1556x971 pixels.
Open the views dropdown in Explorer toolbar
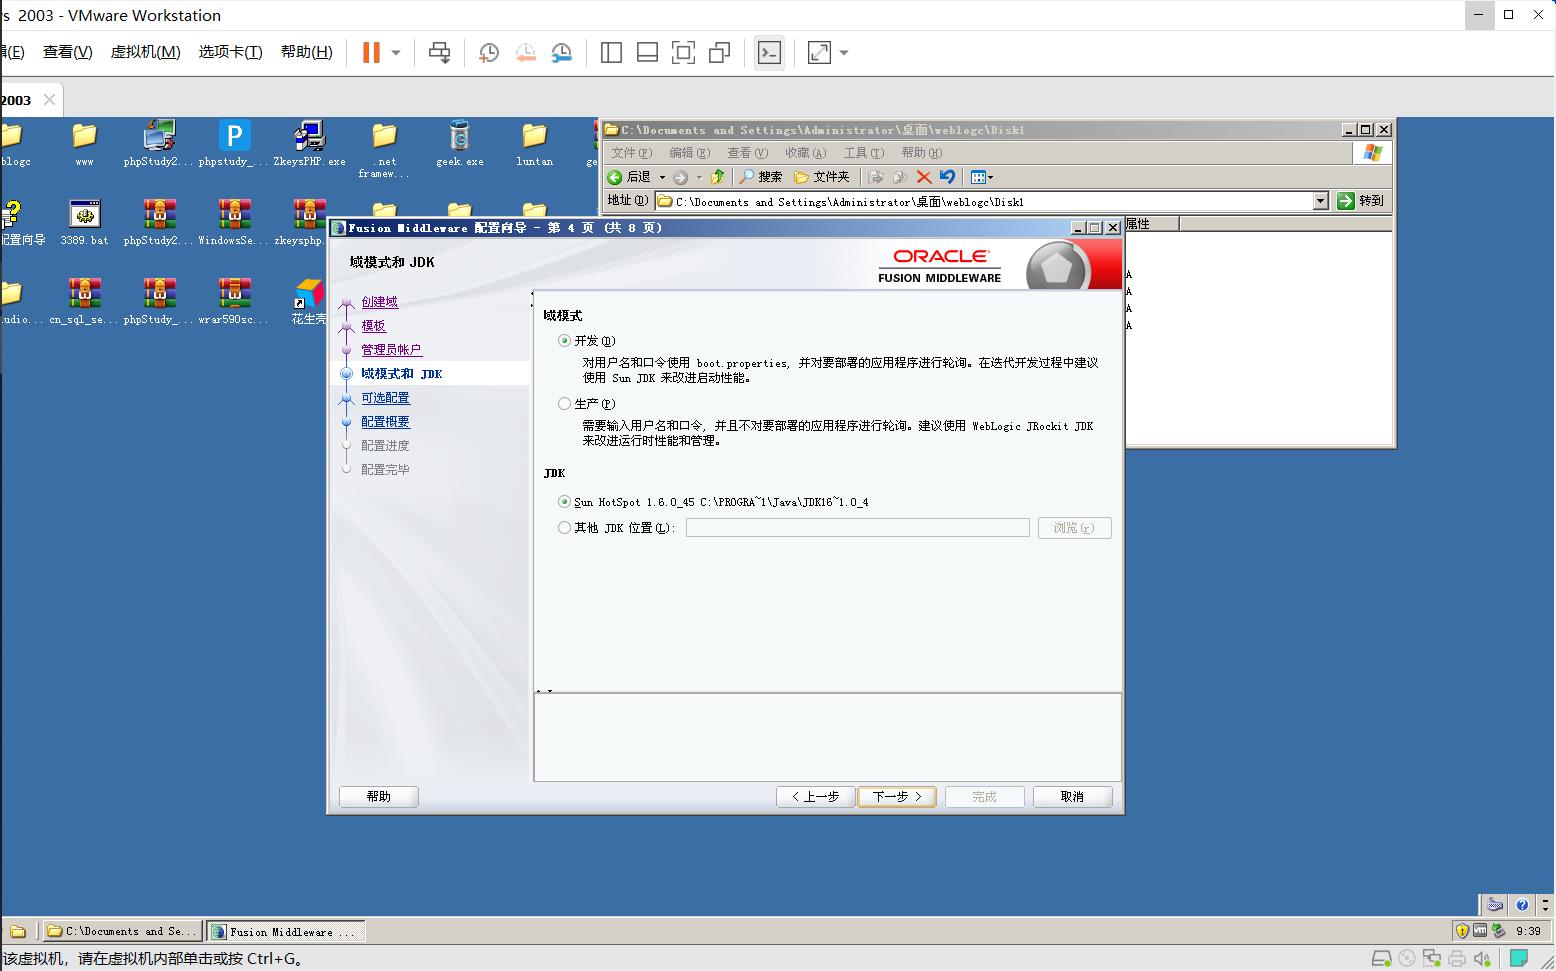(981, 177)
